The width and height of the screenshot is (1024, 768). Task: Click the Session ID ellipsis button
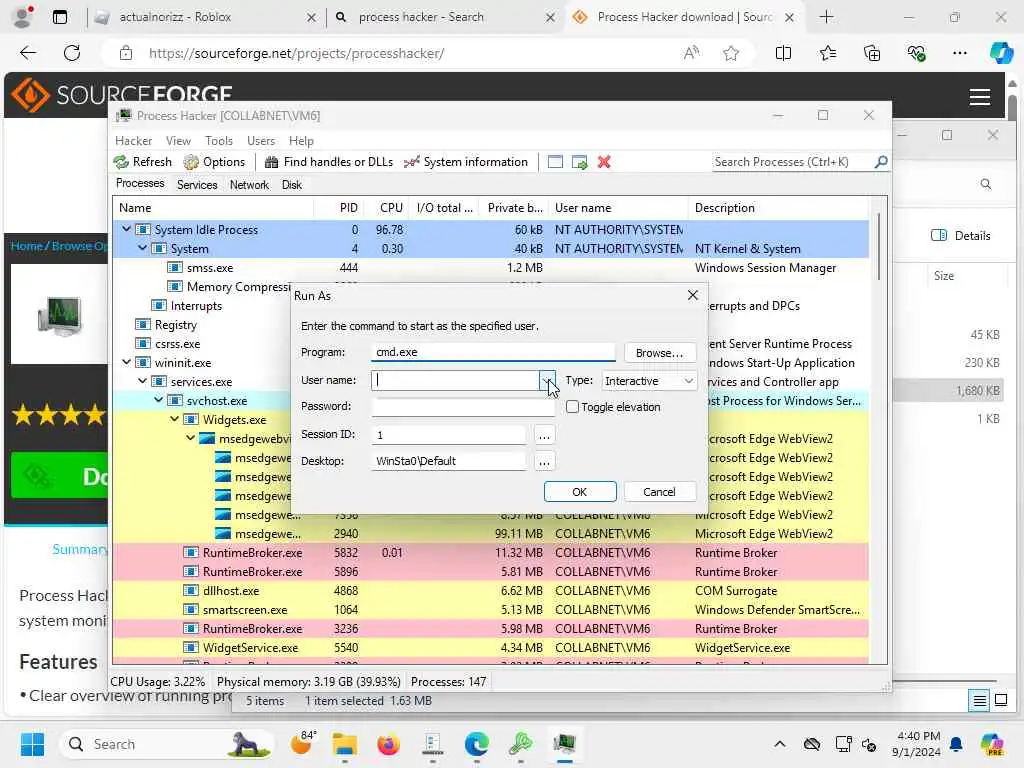[544, 434]
